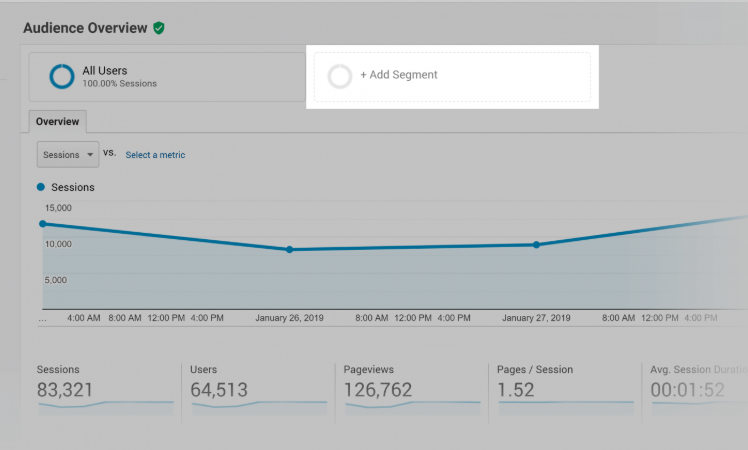The height and width of the screenshot is (450, 748).
Task: Click the All Users donut icon
Action: point(62,76)
